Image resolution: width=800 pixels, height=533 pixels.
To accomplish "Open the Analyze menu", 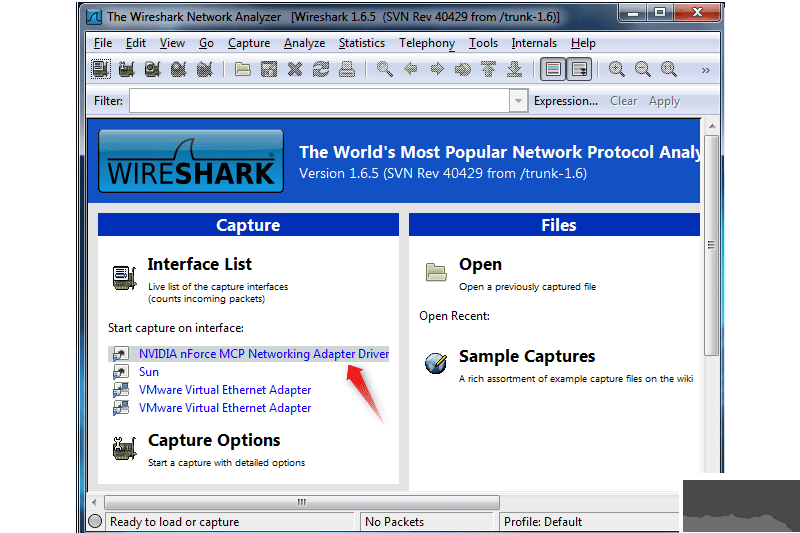I will 304,43.
